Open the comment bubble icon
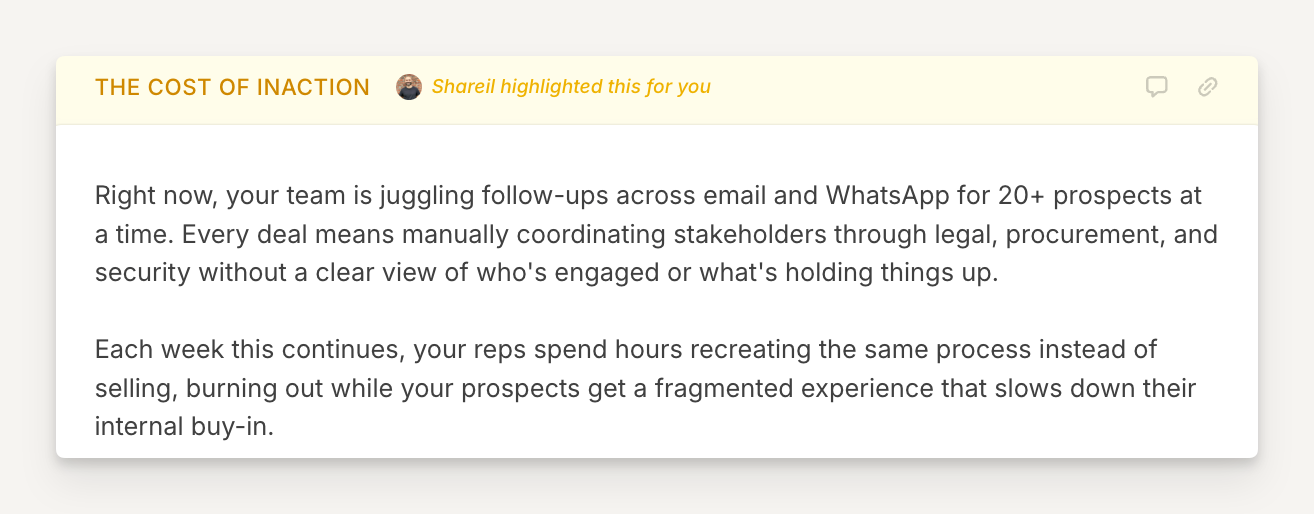The image size is (1314, 514). pos(1157,87)
